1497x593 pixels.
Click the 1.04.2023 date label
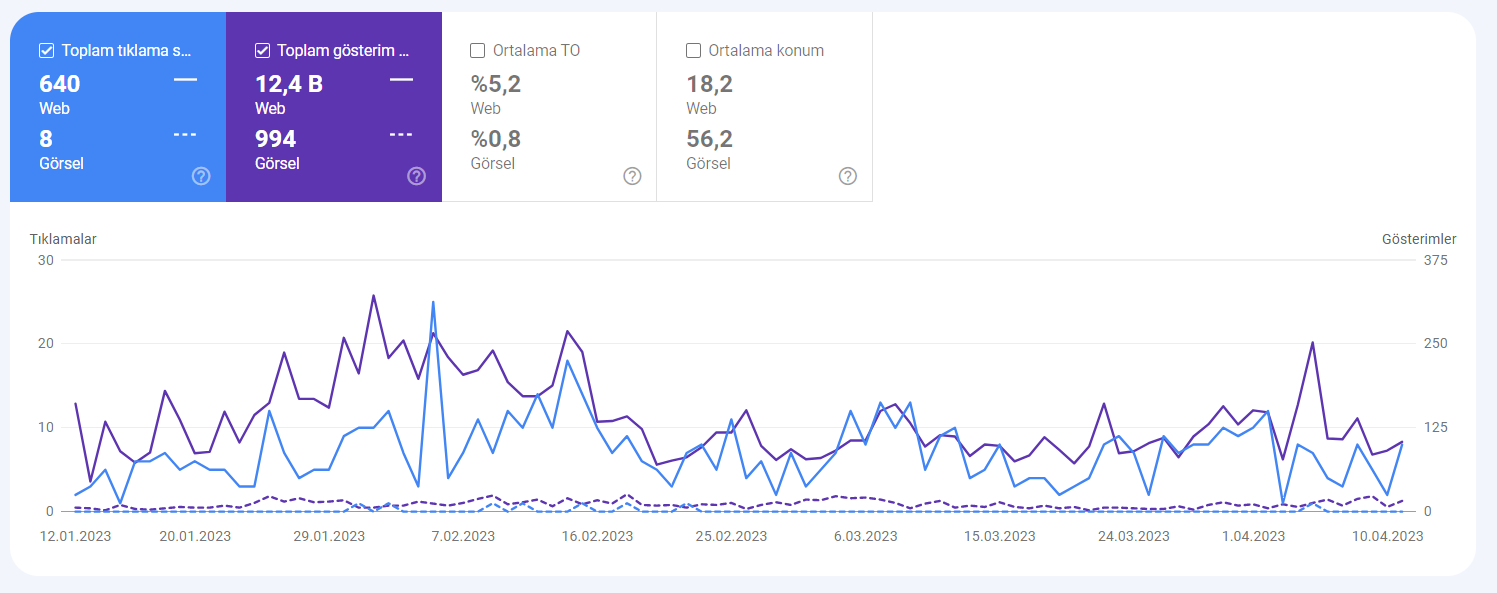coord(1254,536)
